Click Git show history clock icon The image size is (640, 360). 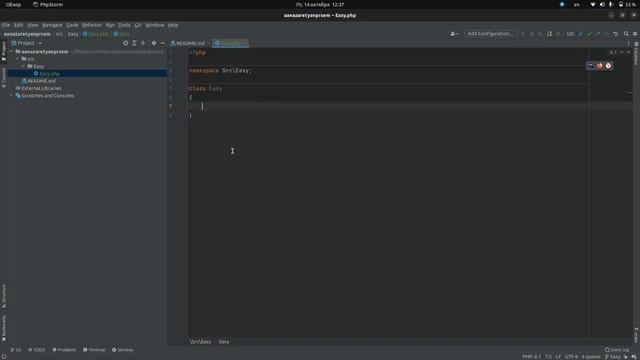pos(607,33)
